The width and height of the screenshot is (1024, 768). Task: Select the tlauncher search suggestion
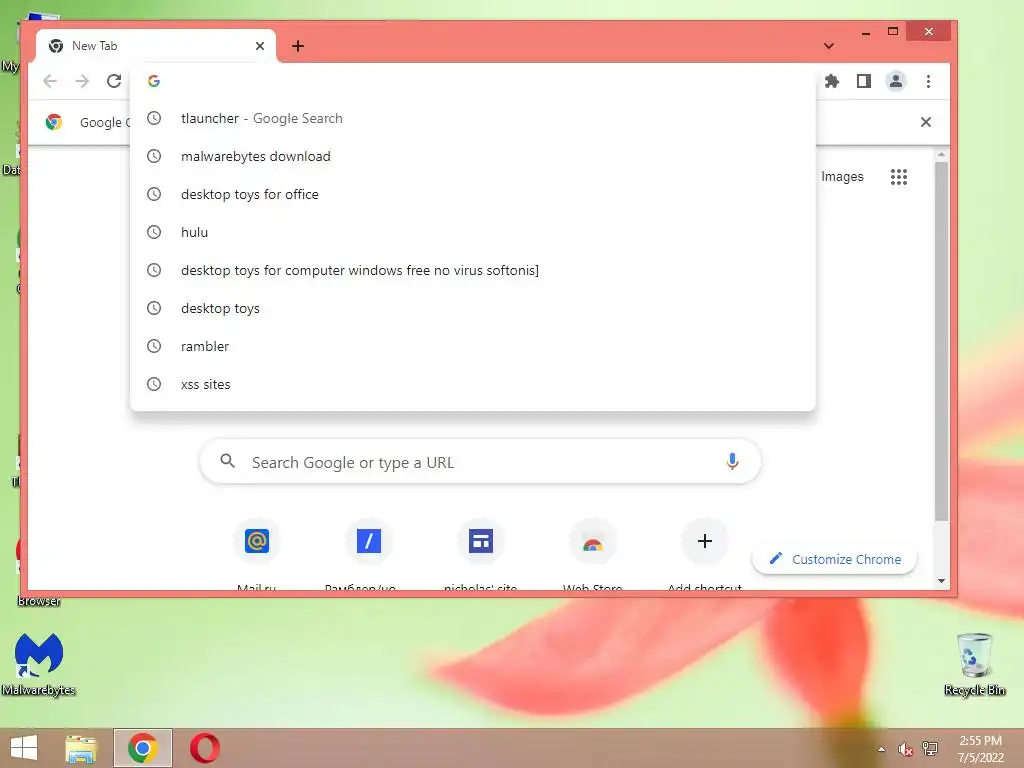point(473,118)
